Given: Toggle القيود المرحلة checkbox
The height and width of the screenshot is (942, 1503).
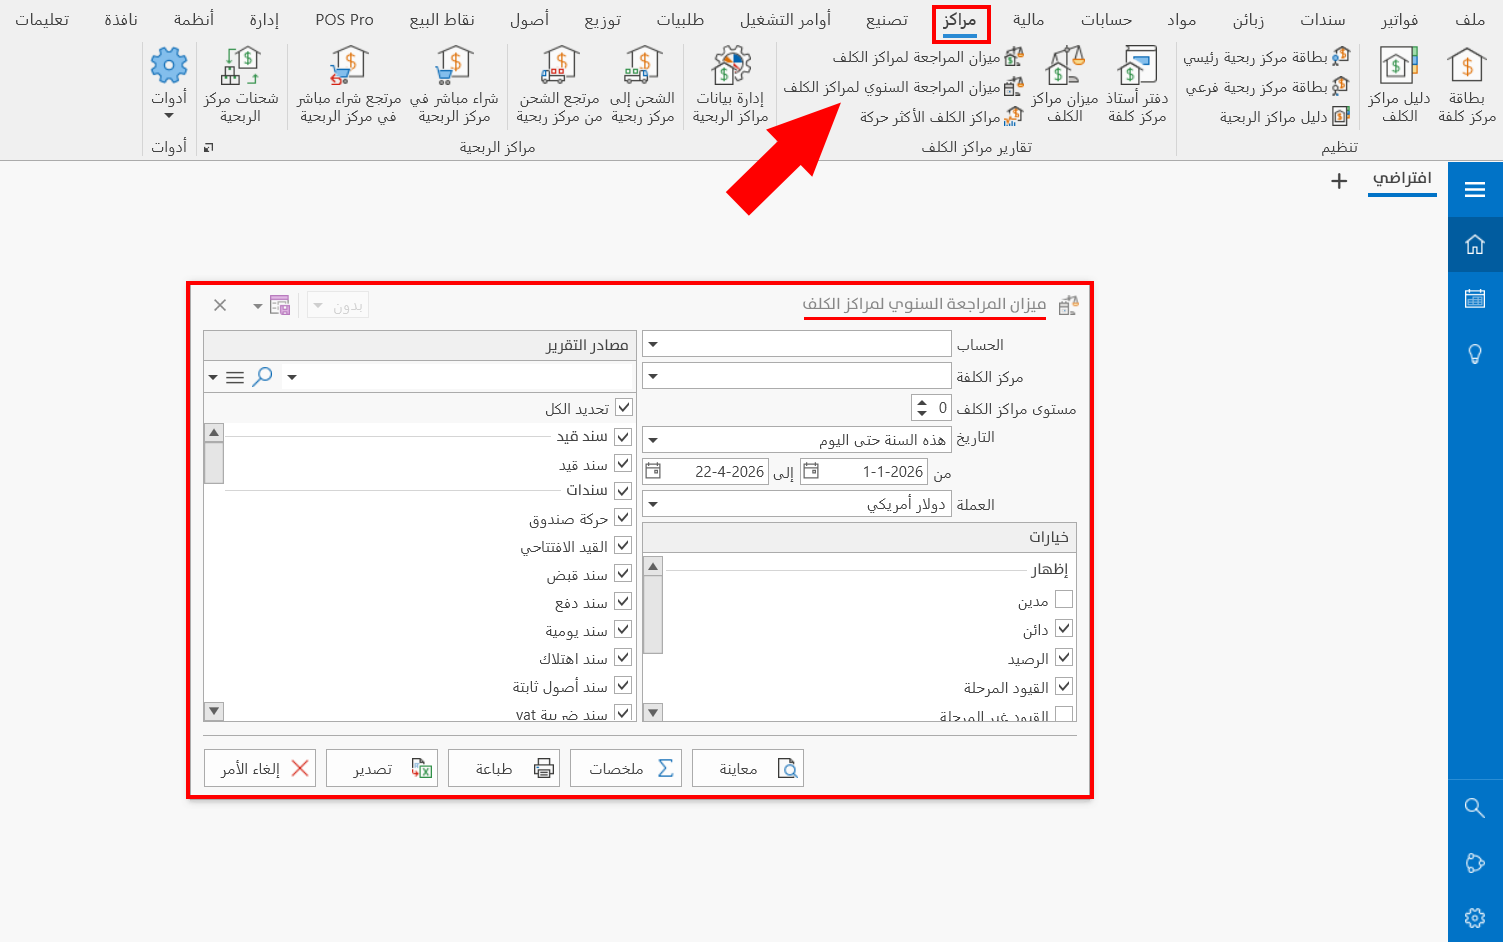Looking at the screenshot, I should pyautogui.click(x=1064, y=686).
